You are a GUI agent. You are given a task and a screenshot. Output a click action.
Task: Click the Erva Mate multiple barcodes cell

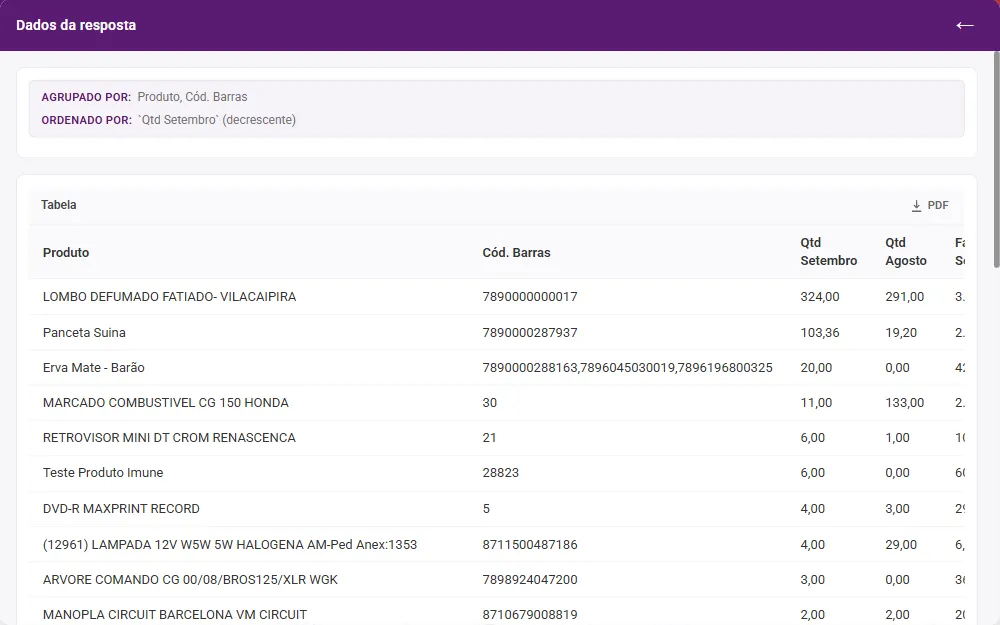pyautogui.click(x=628, y=367)
